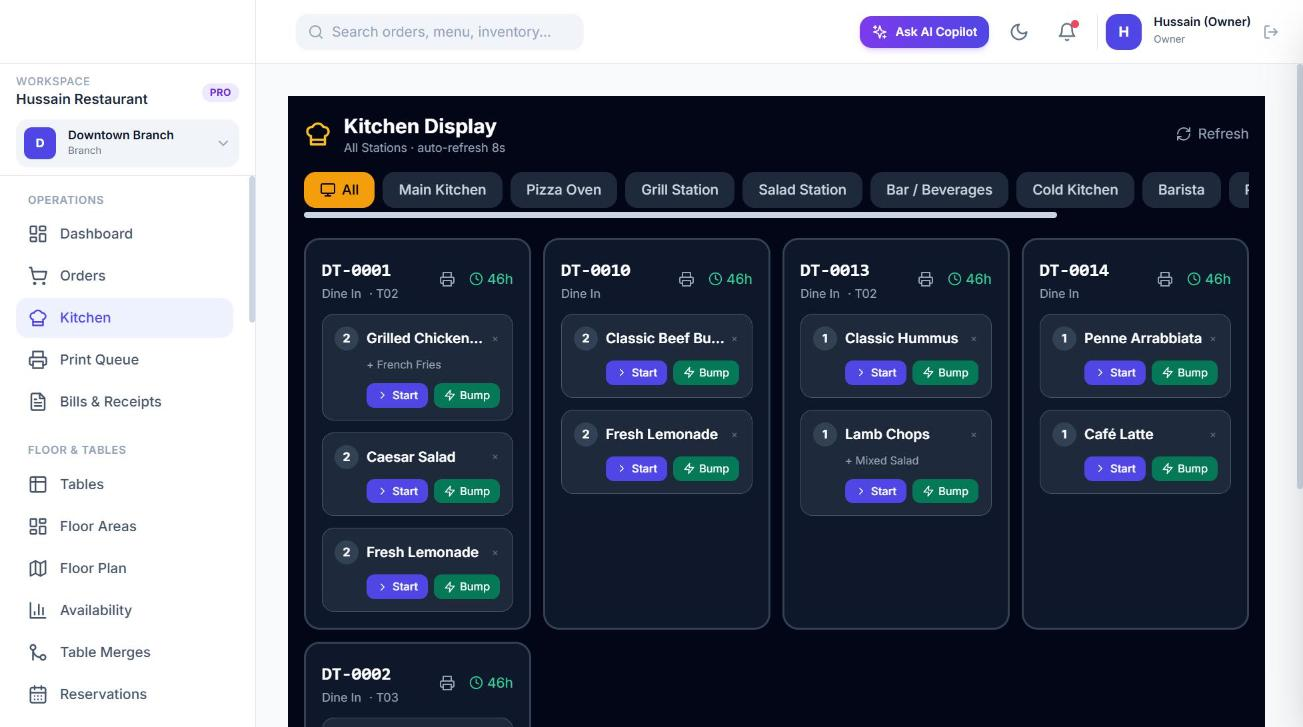Click the Ask AI Copilot button

point(924,32)
